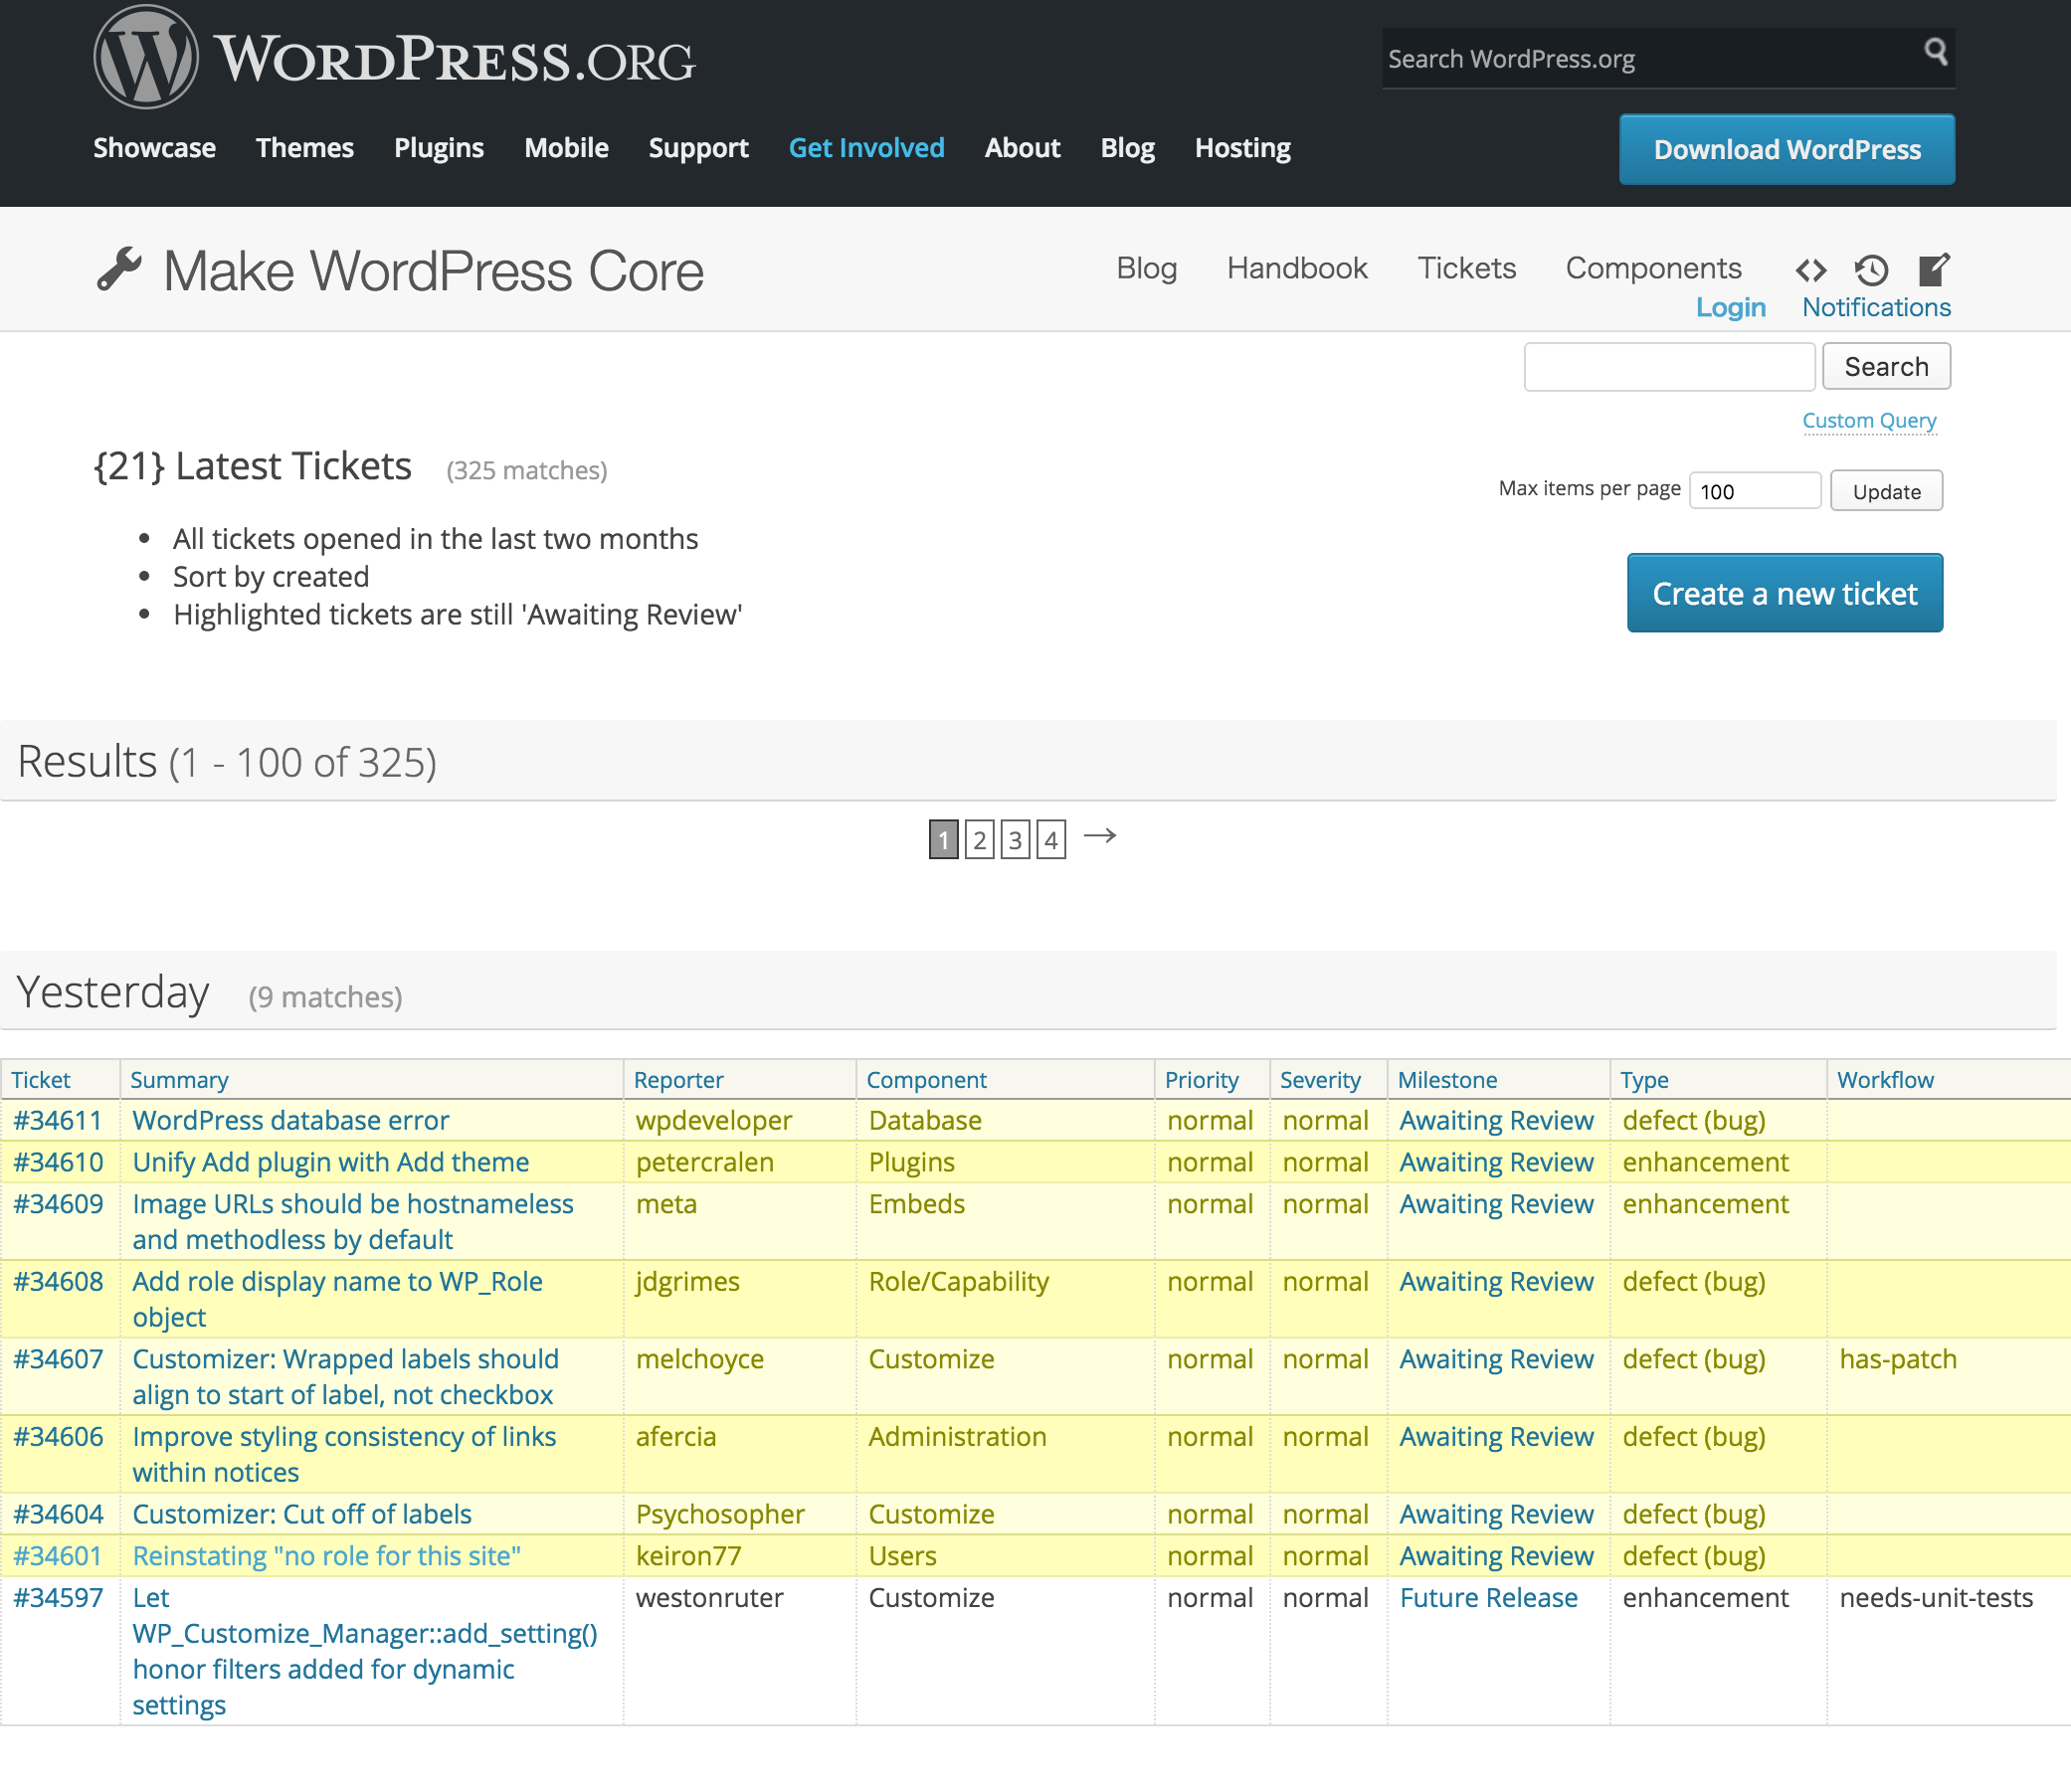Open Awaiting Review milestone for ticket #34611

(x=1497, y=1121)
